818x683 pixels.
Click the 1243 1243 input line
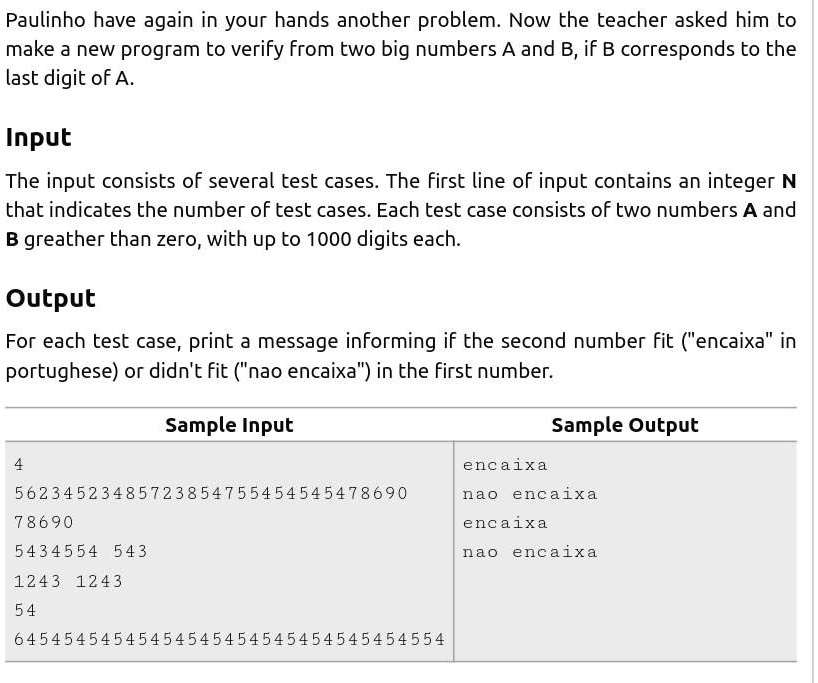click(68, 581)
